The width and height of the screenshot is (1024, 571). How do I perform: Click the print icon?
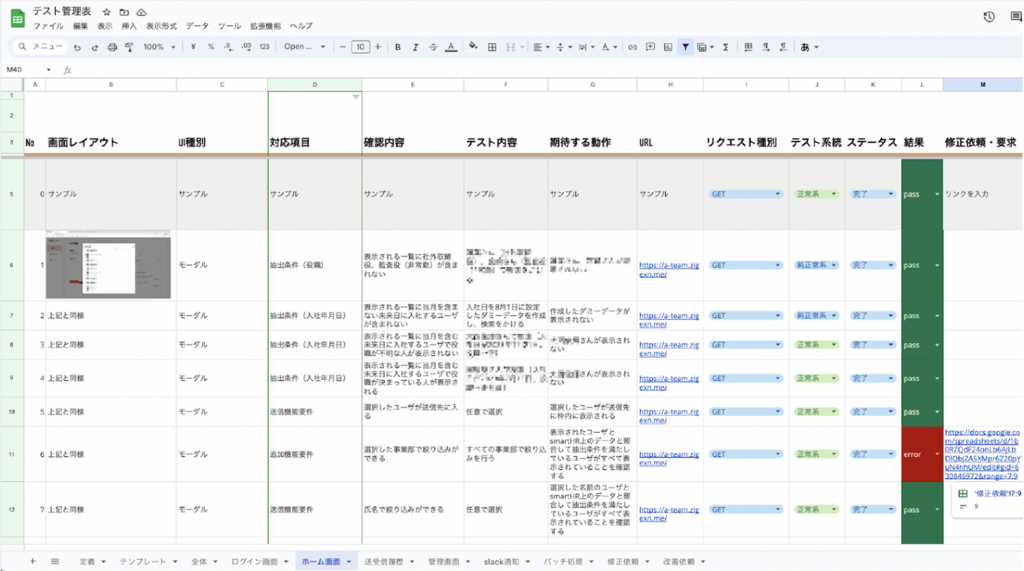pyautogui.click(x=111, y=47)
